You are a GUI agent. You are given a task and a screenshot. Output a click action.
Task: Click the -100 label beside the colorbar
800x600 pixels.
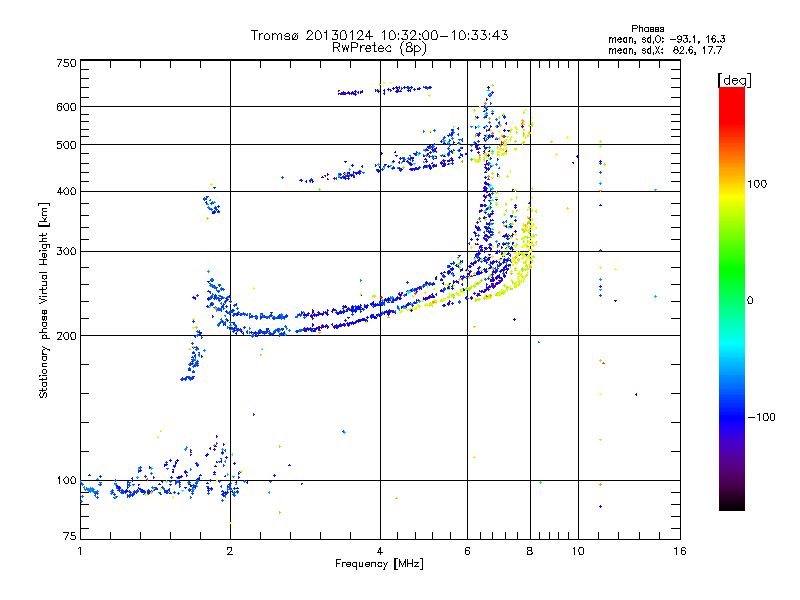[762, 417]
